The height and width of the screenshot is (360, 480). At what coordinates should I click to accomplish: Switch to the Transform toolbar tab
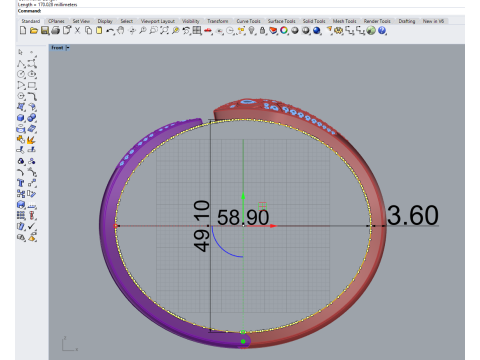click(x=218, y=21)
